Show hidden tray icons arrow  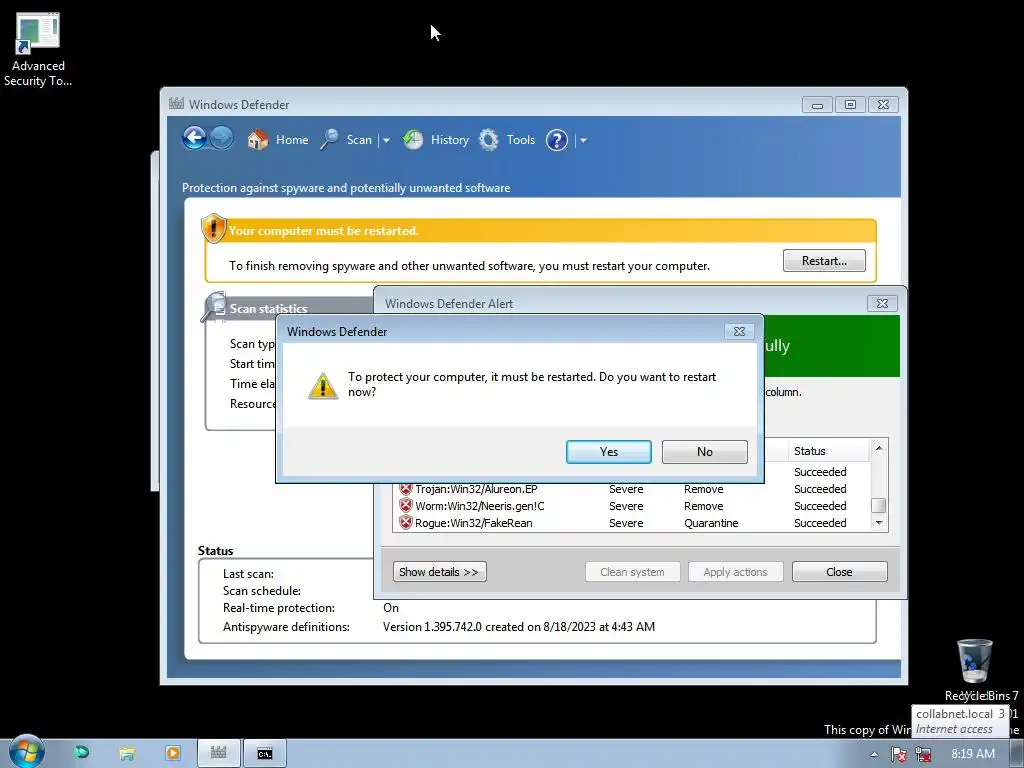874,754
